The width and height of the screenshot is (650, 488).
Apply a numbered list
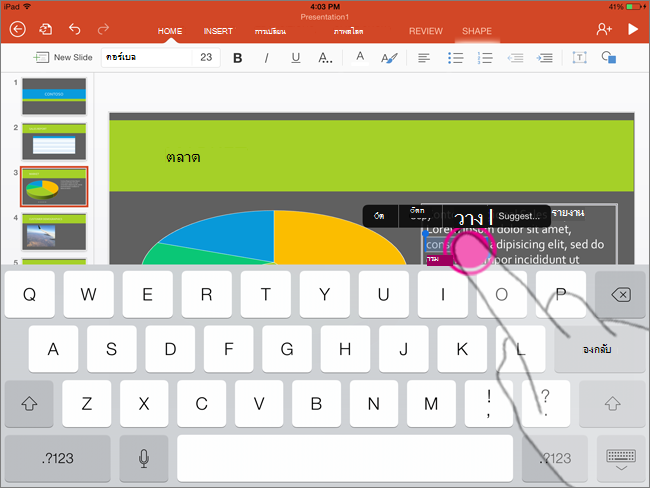tap(485, 58)
